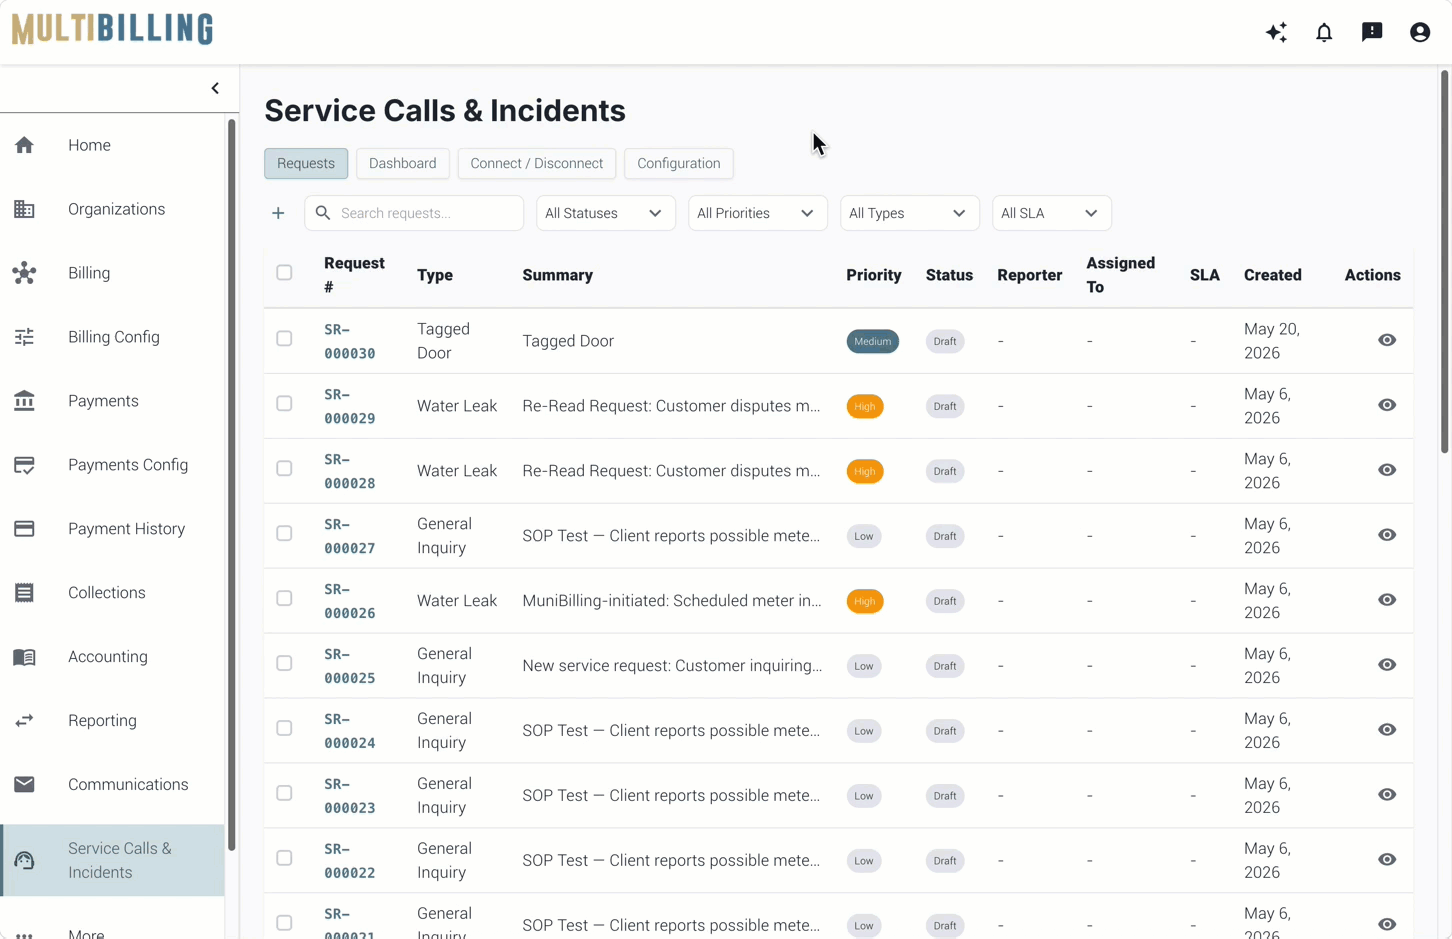Image resolution: width=1452 pixels, height=939 pixels.
Task: Click the Medium priority badge on SR-000030
Action: tap(872, 341)
